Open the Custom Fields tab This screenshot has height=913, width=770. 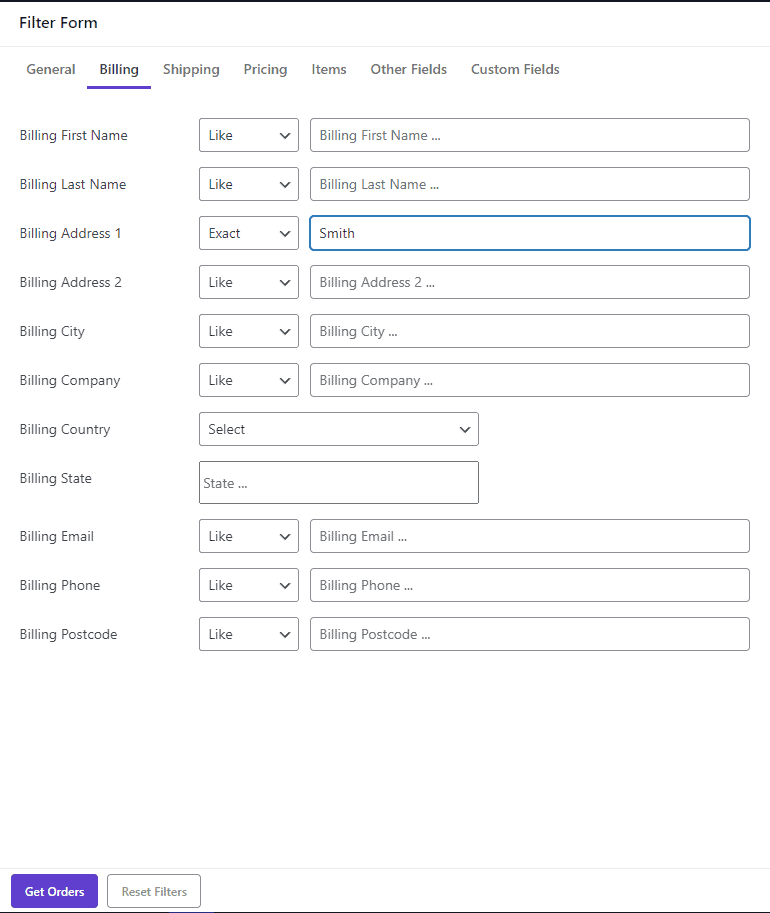point(514,69)
